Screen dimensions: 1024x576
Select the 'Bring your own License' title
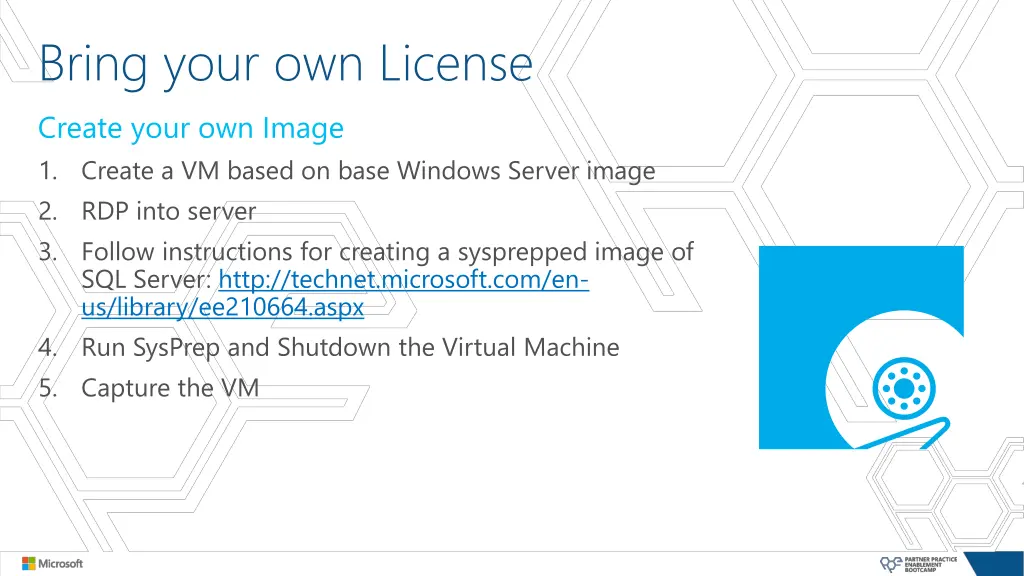[x=285, y=65]
